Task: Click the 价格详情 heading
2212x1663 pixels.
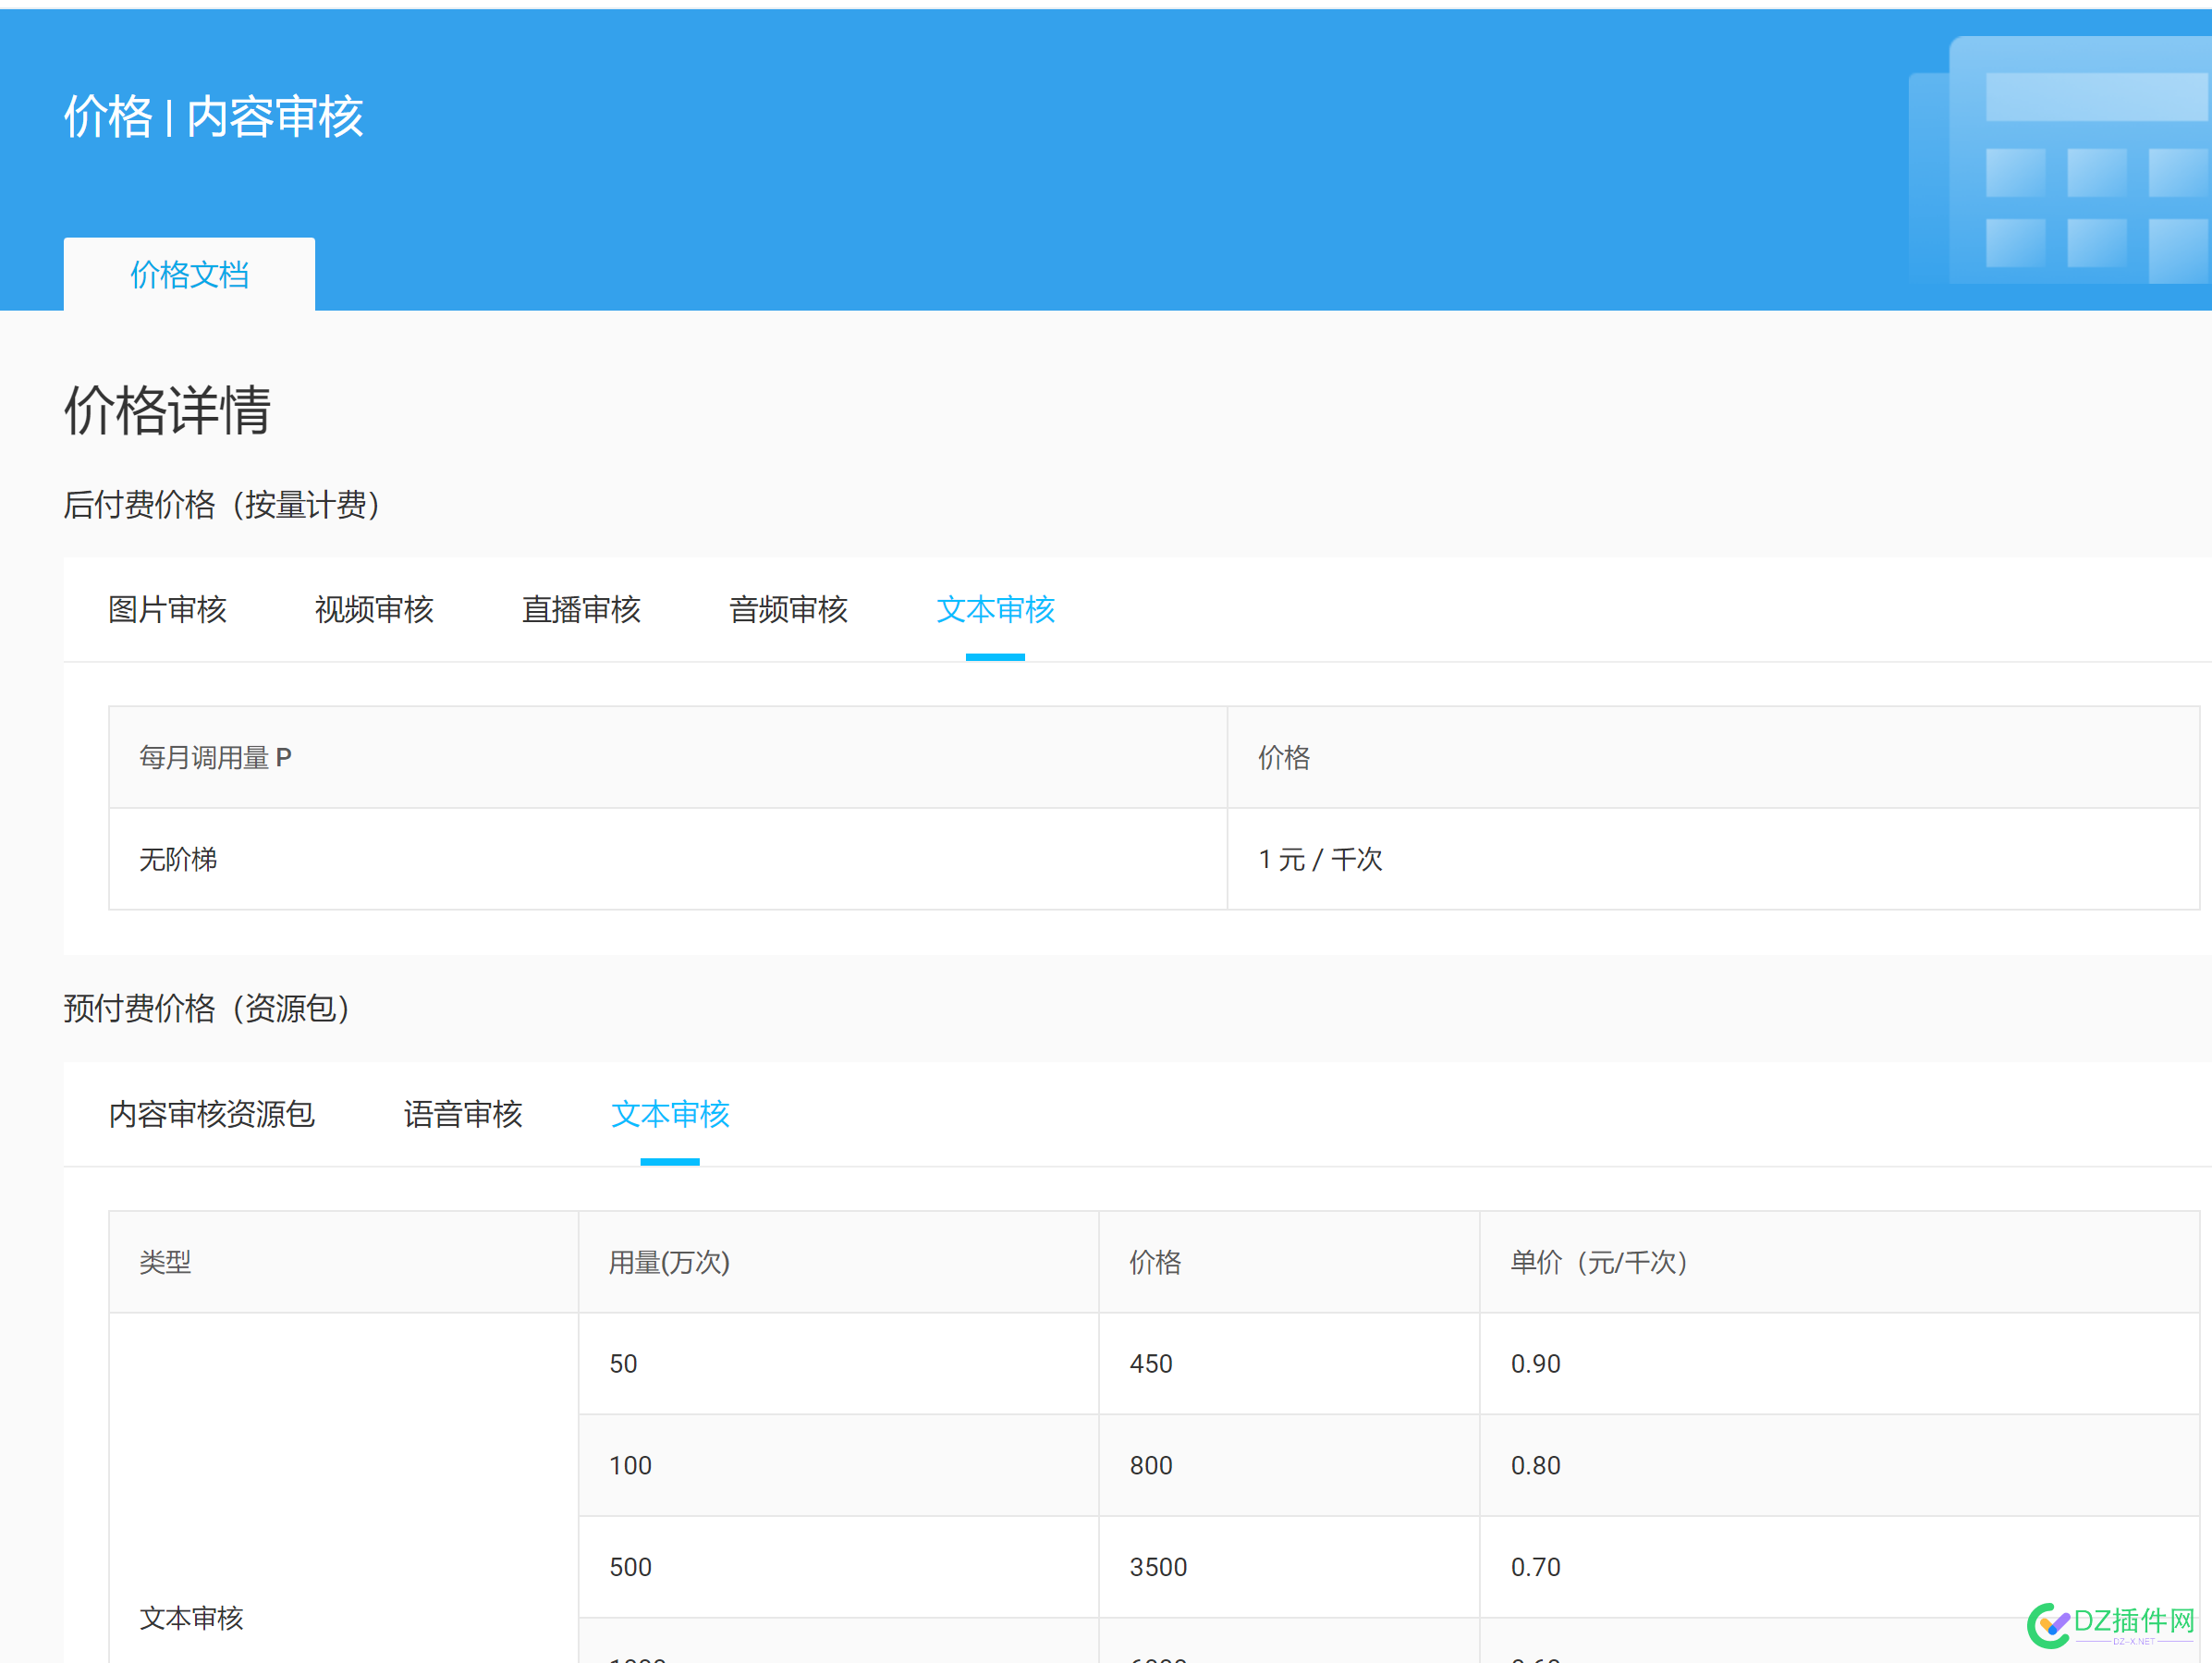Action: [167, 410]
